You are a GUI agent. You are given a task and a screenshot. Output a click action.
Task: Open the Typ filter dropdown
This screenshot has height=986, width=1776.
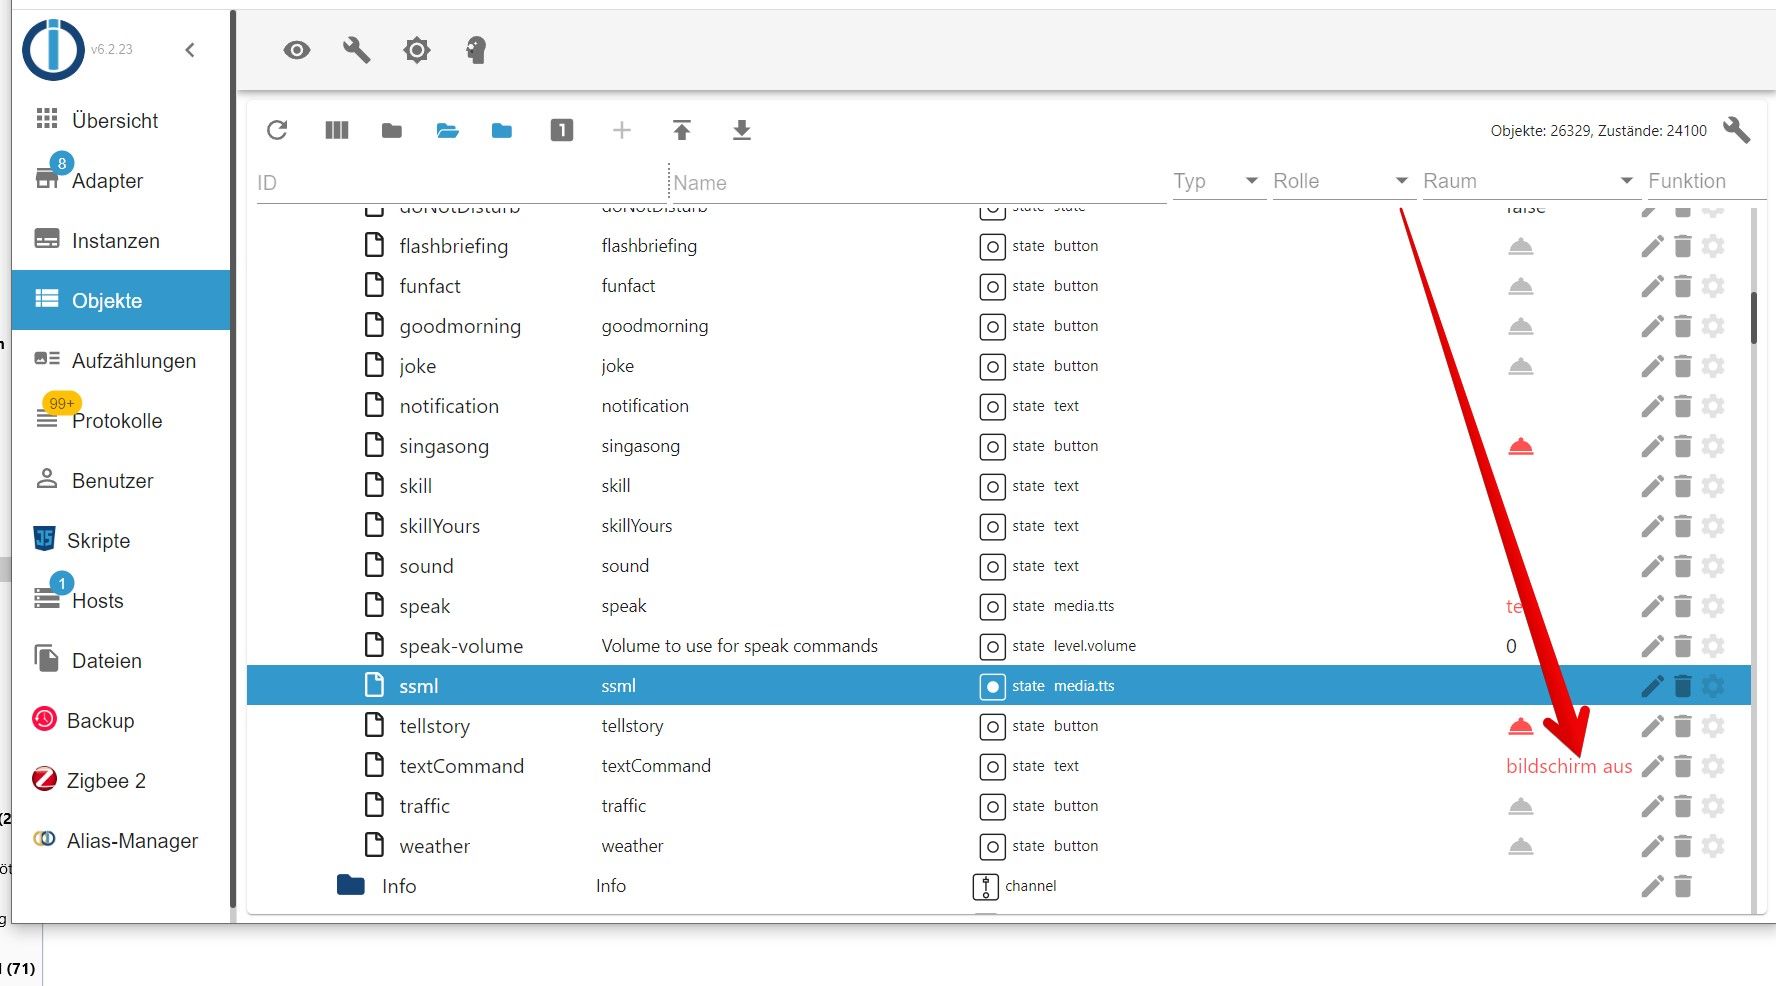[x=1219, y=181]
